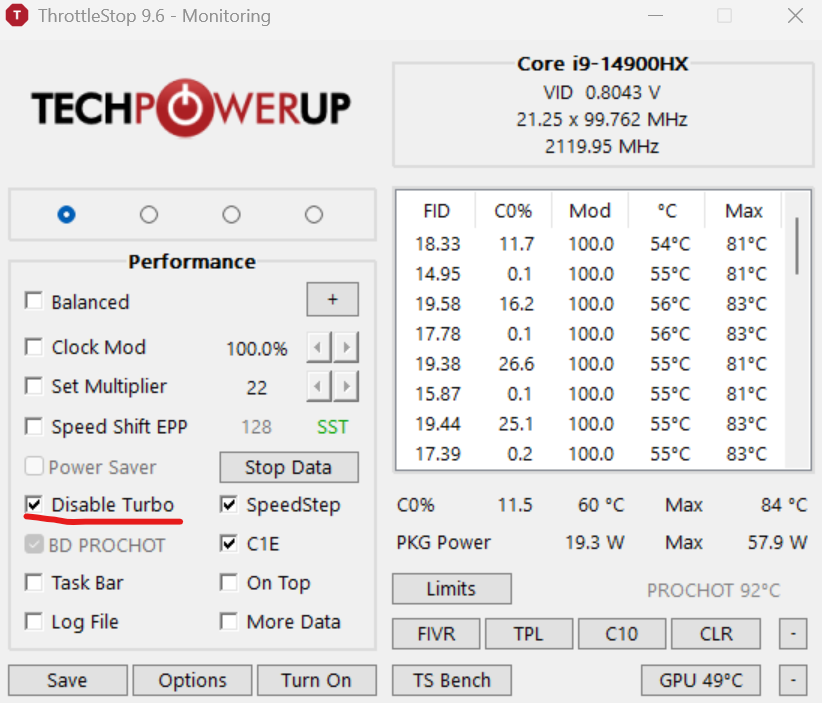The image size is (822, 703).
Task: Decrease Clock Mod with left arrow
Action: [x=318, y=347]
